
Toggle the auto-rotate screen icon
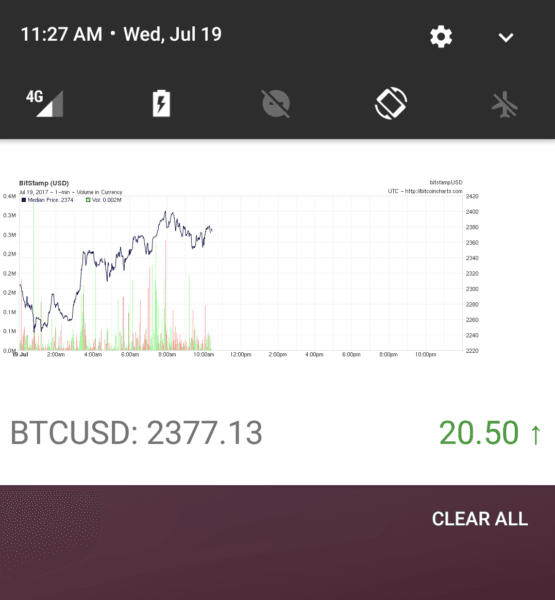coord(391,103)
